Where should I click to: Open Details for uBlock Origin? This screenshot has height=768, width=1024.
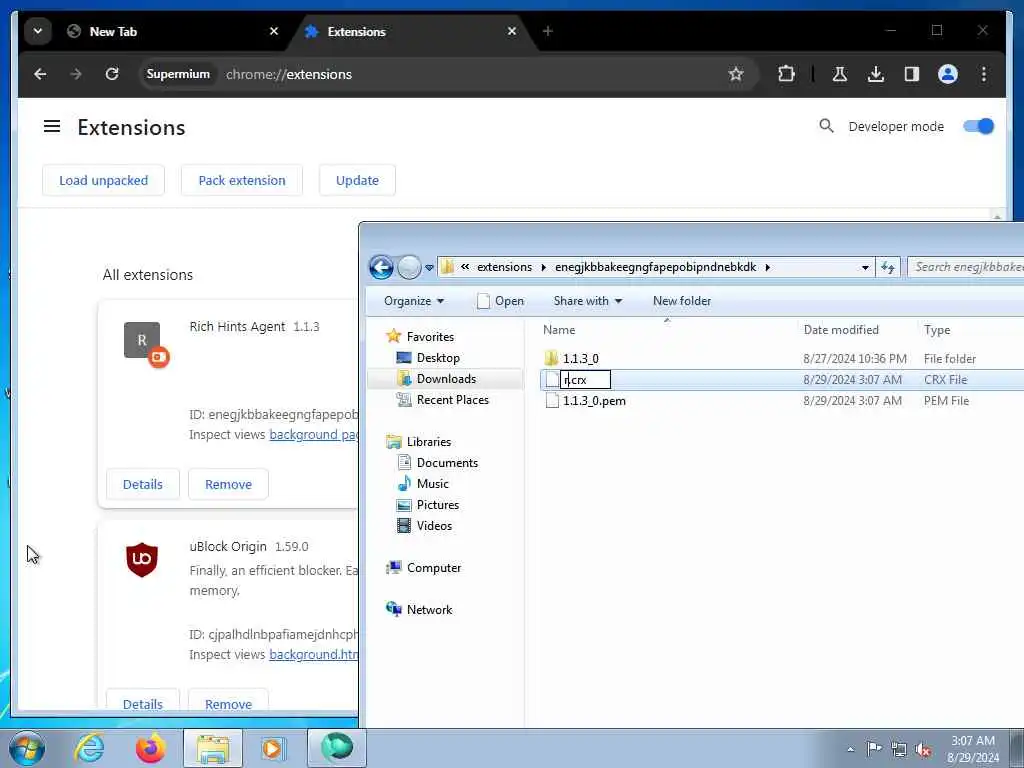tap(142, 704)
